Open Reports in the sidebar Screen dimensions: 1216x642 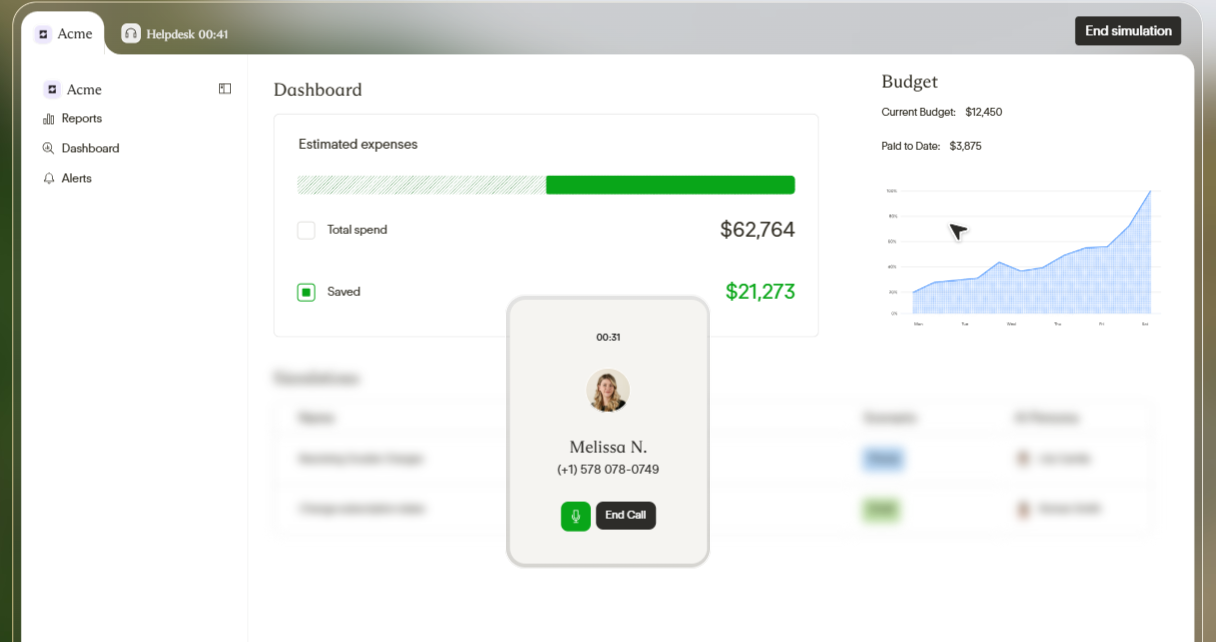point(72,119)
